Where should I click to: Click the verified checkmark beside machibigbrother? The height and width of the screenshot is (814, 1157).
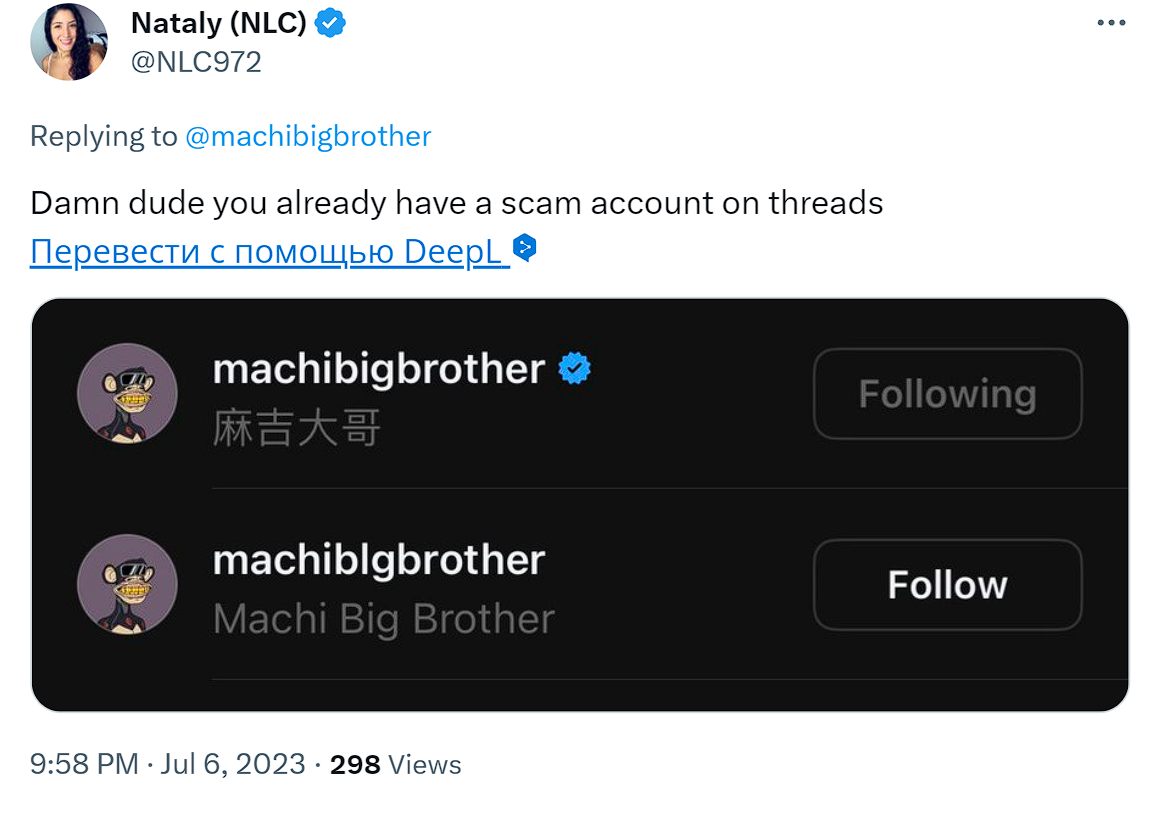click(574, 368)
